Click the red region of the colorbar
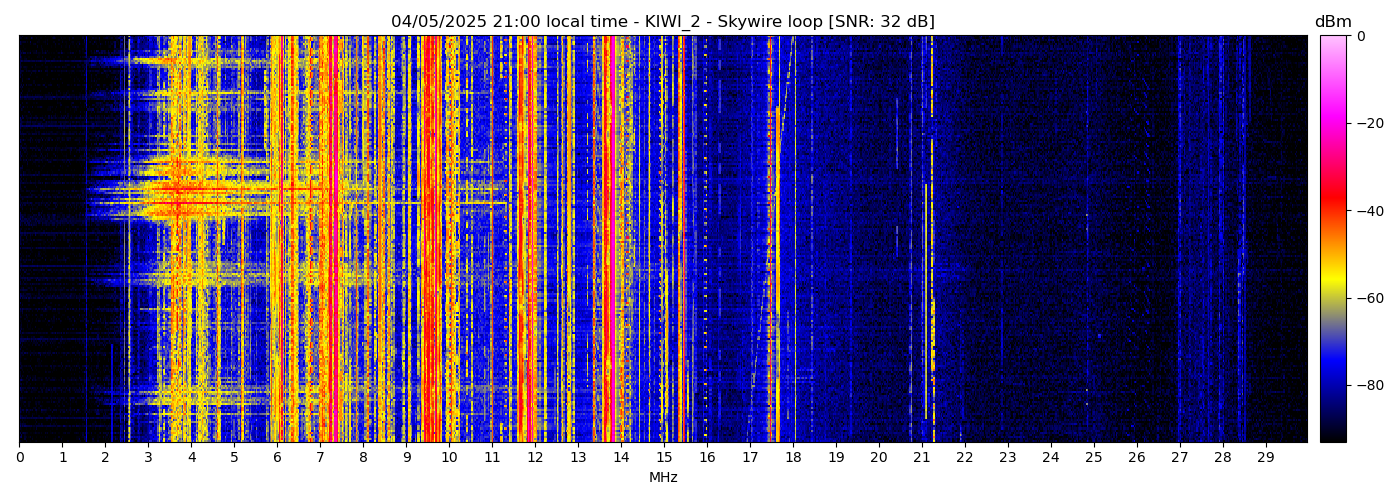Screen dimensions: 1400x500 [x=1333, y=200]
